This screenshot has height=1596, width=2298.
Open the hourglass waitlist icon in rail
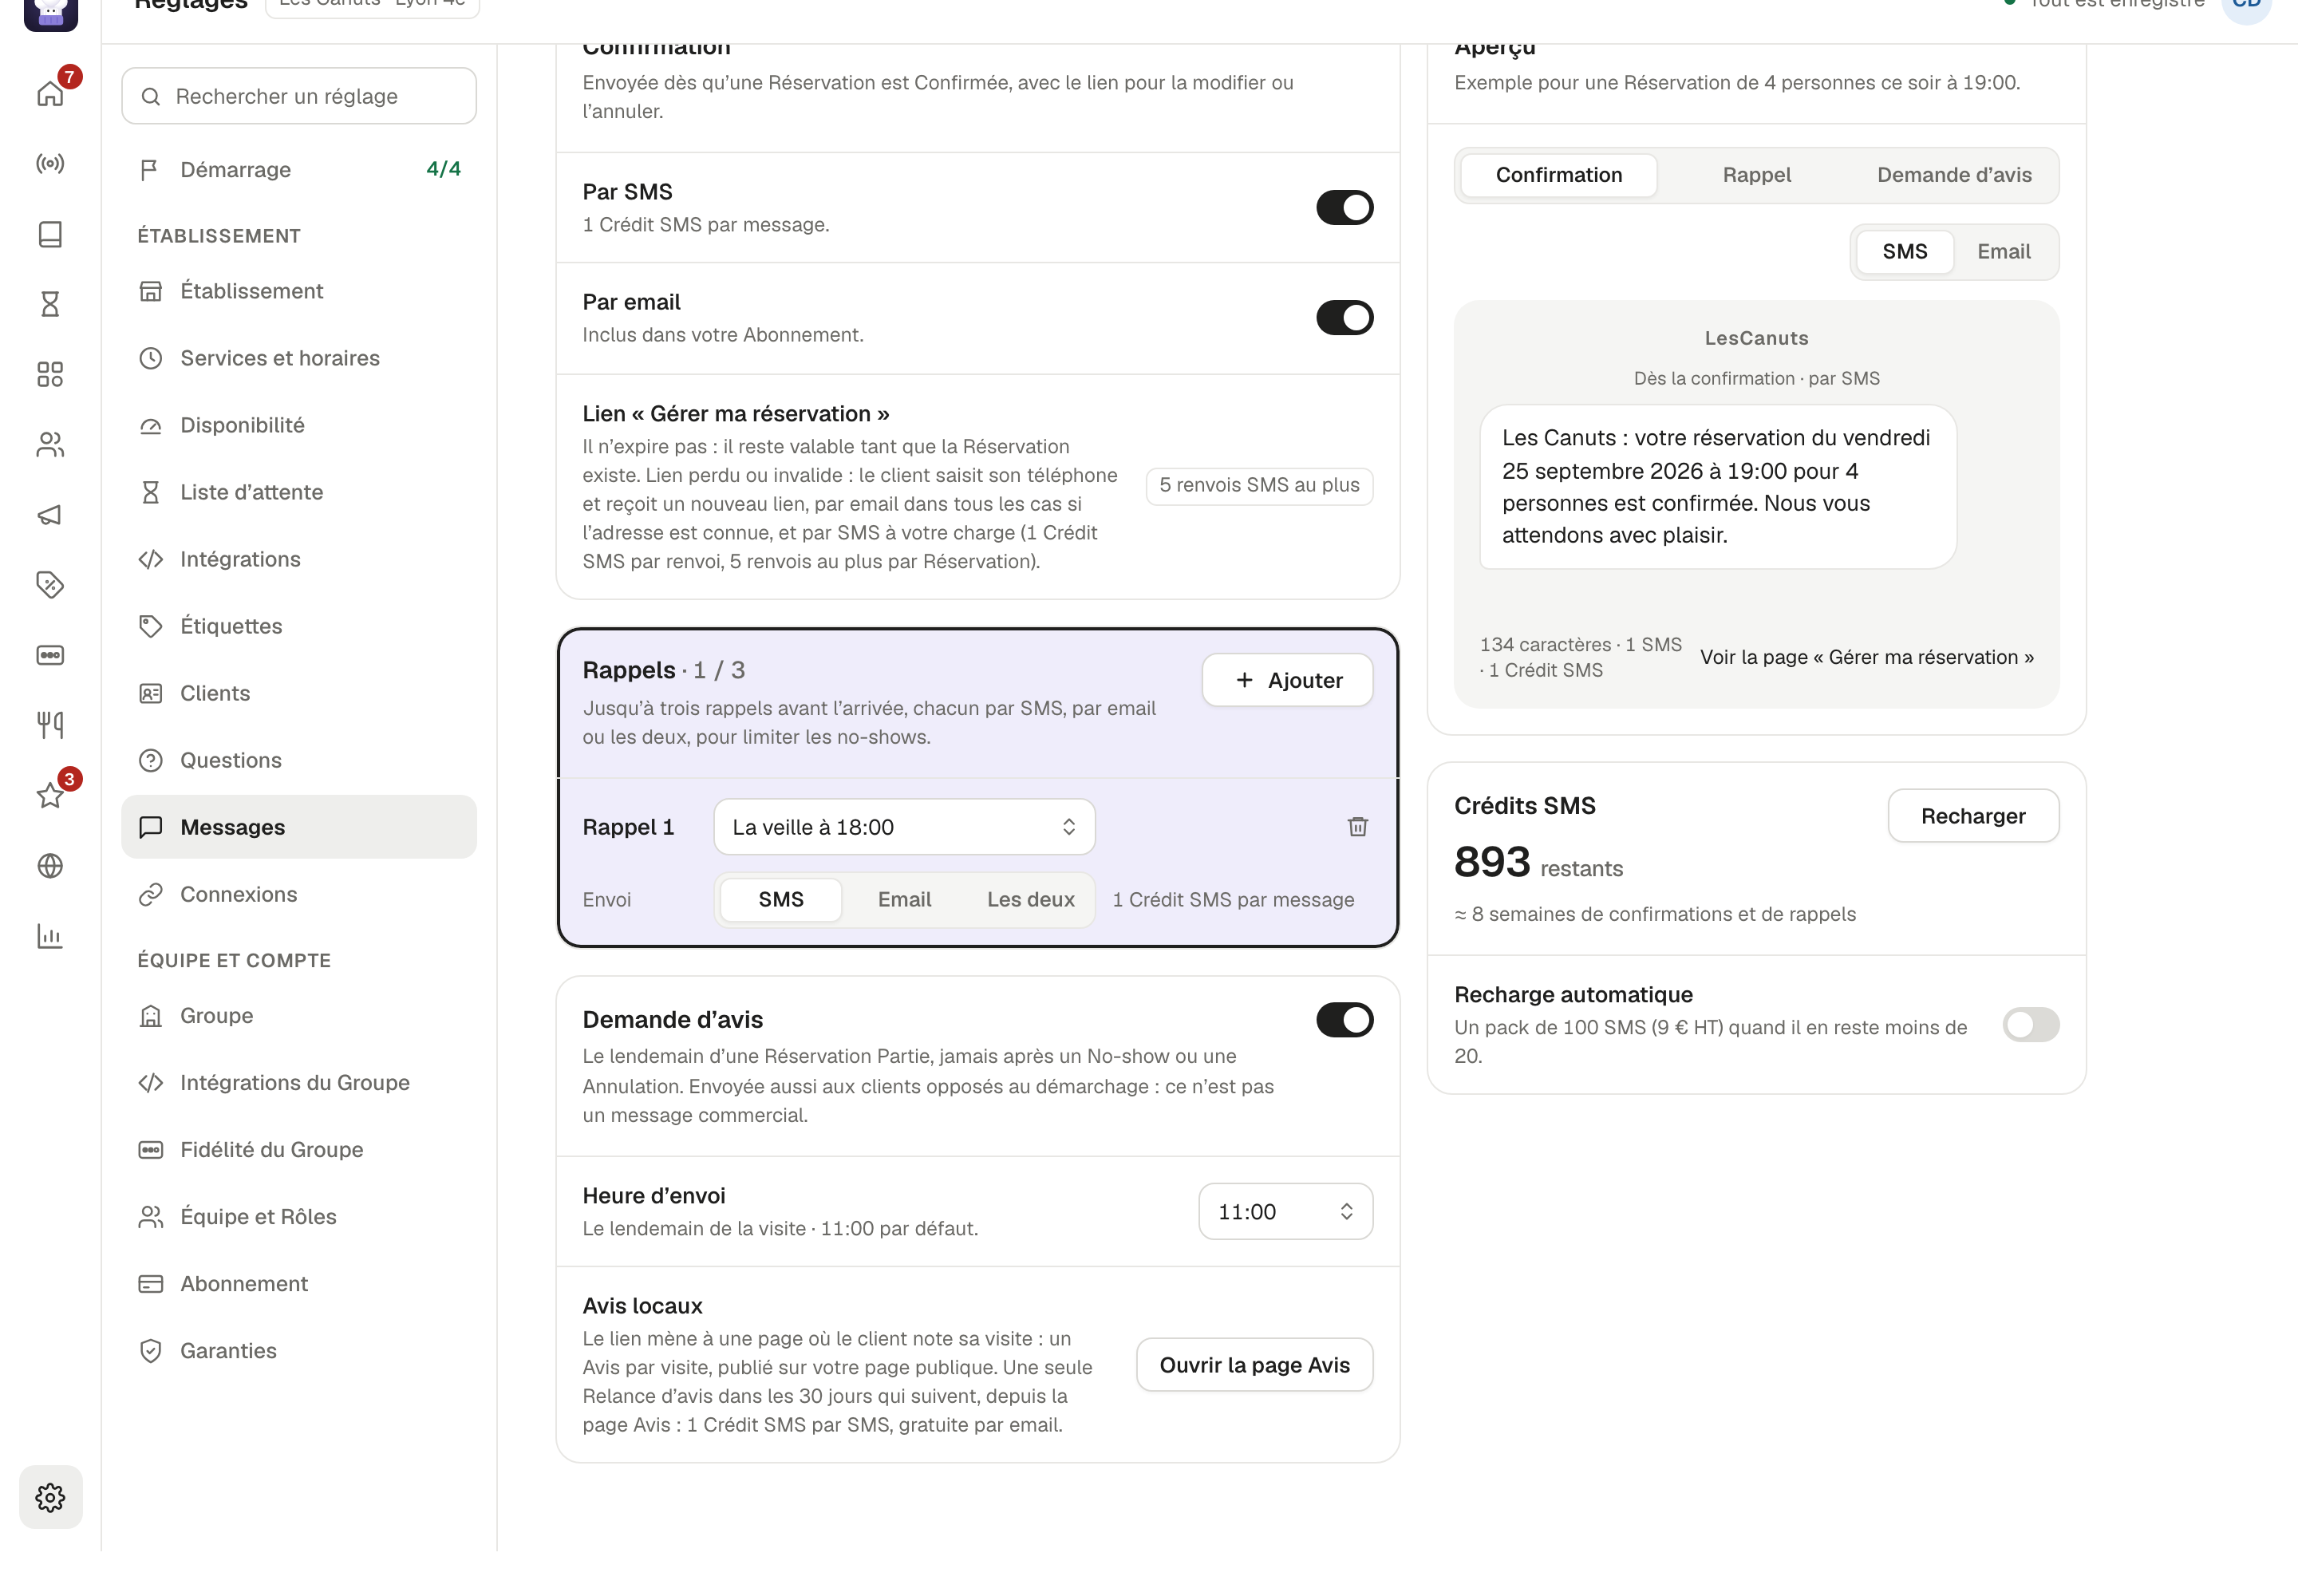(50, 304)
